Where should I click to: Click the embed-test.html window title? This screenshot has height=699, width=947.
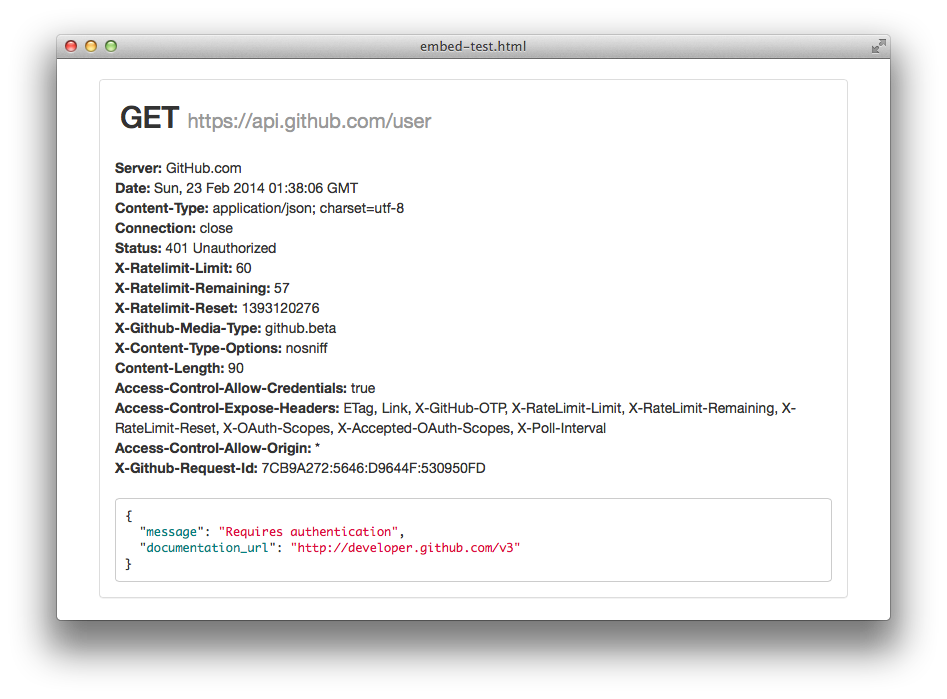pos(473,47)
